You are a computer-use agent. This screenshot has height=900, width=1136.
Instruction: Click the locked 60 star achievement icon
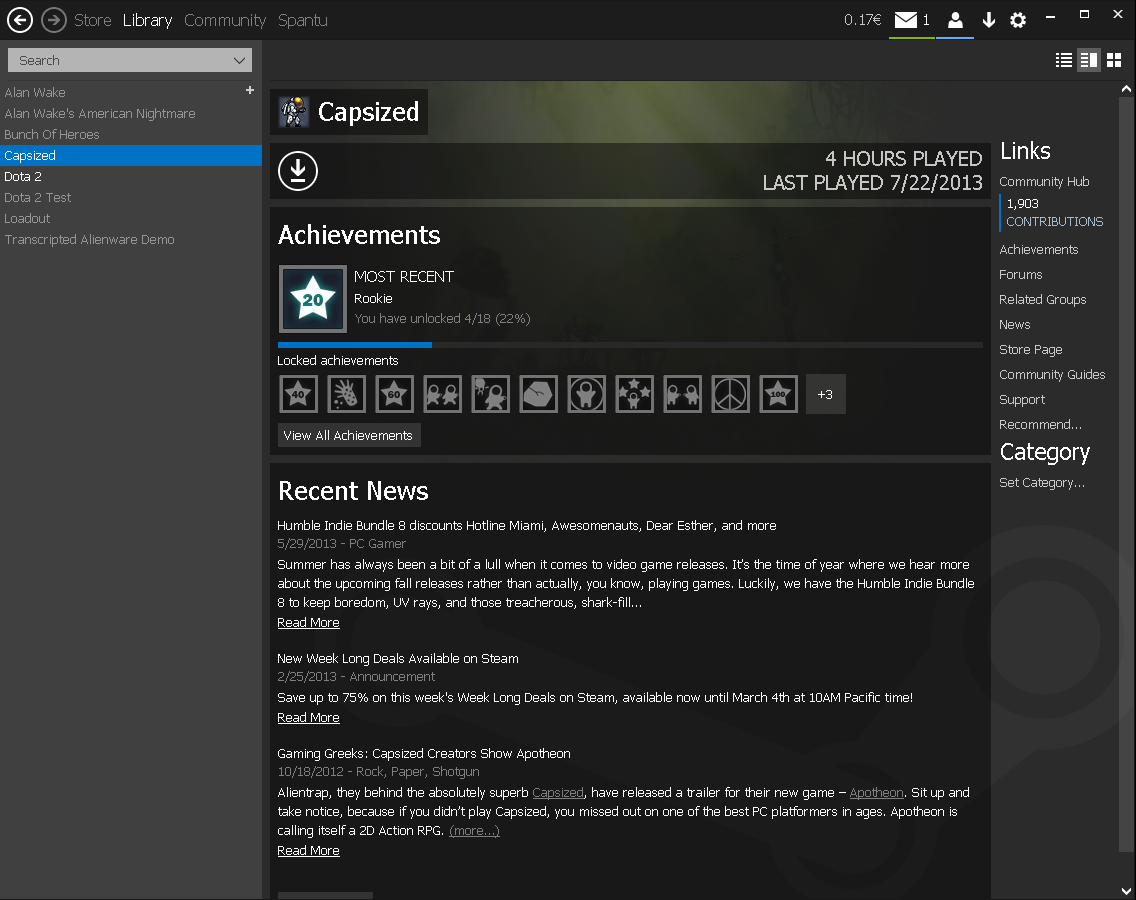(x=394, y=394)
